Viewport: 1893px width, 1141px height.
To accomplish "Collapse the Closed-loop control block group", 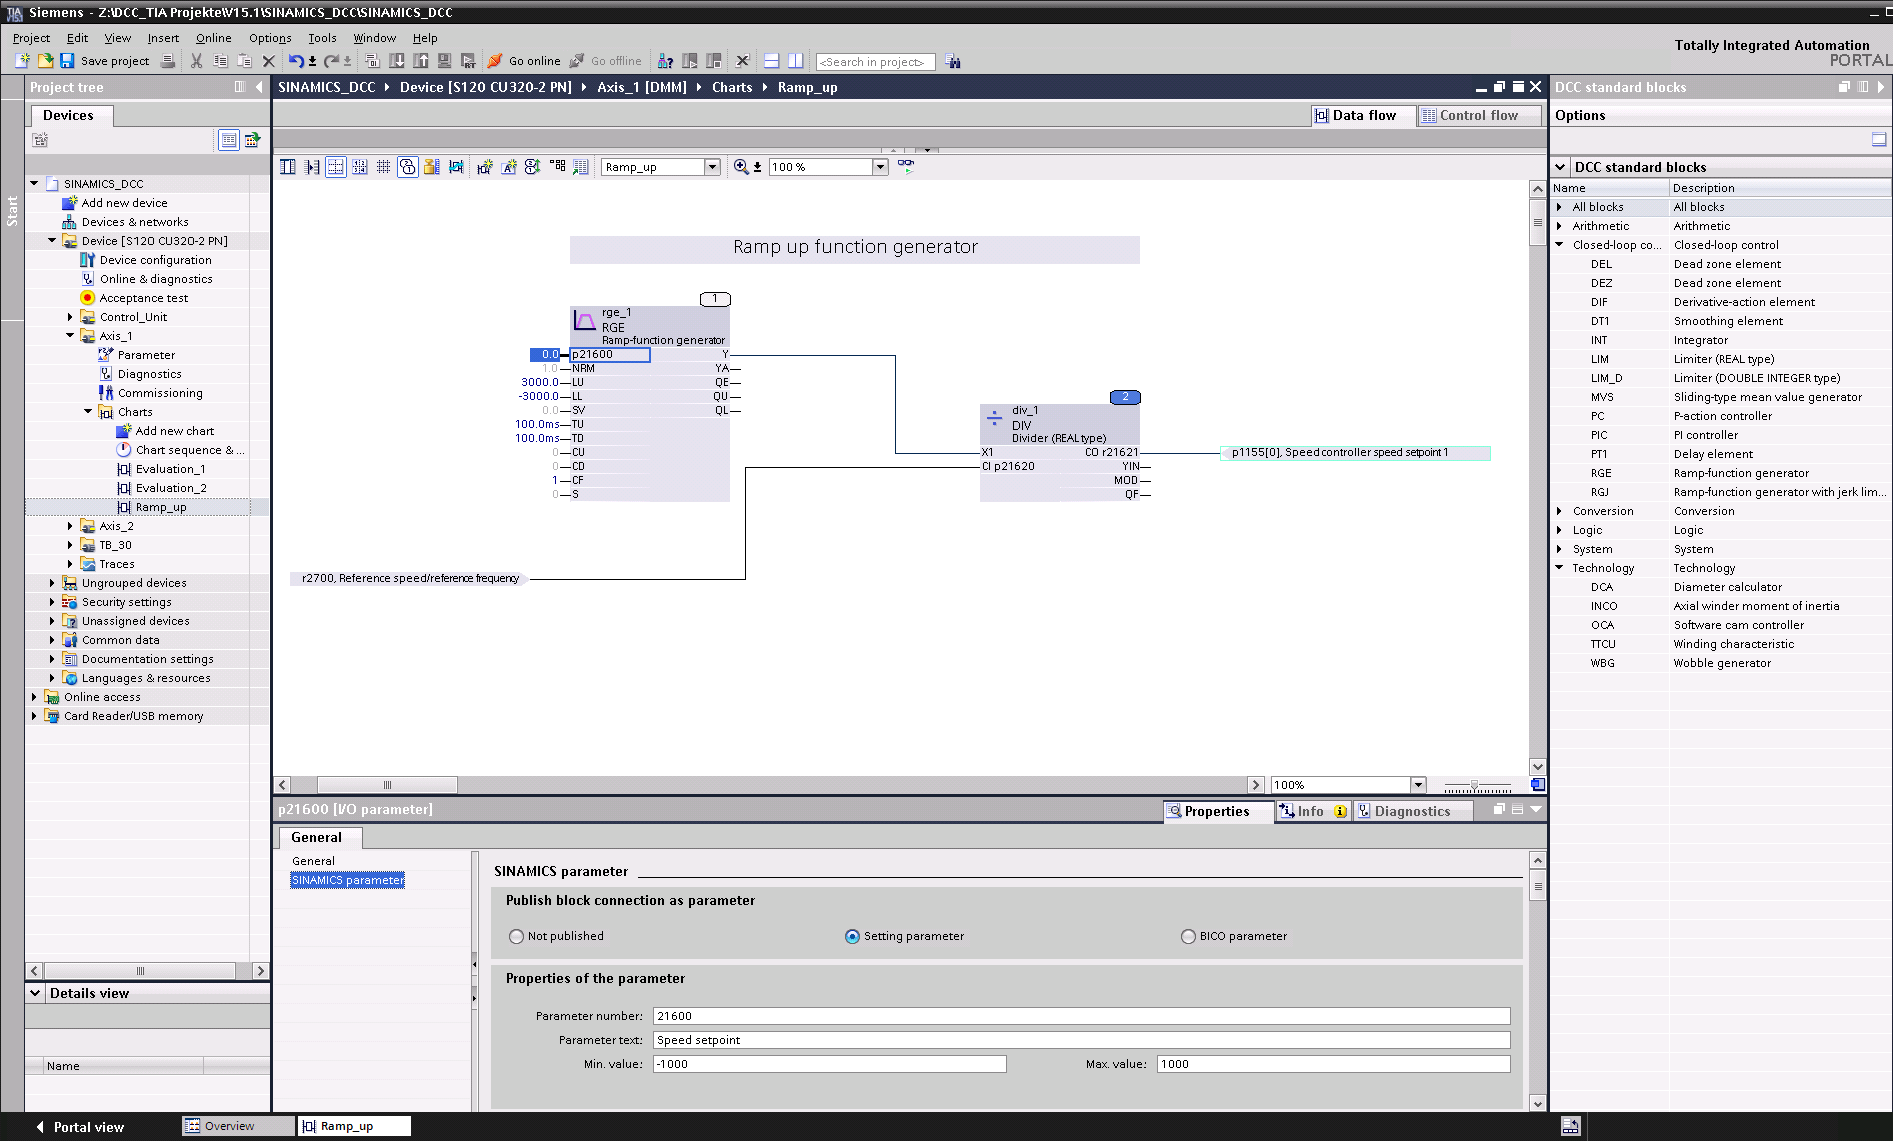I will click(1559, 244).
